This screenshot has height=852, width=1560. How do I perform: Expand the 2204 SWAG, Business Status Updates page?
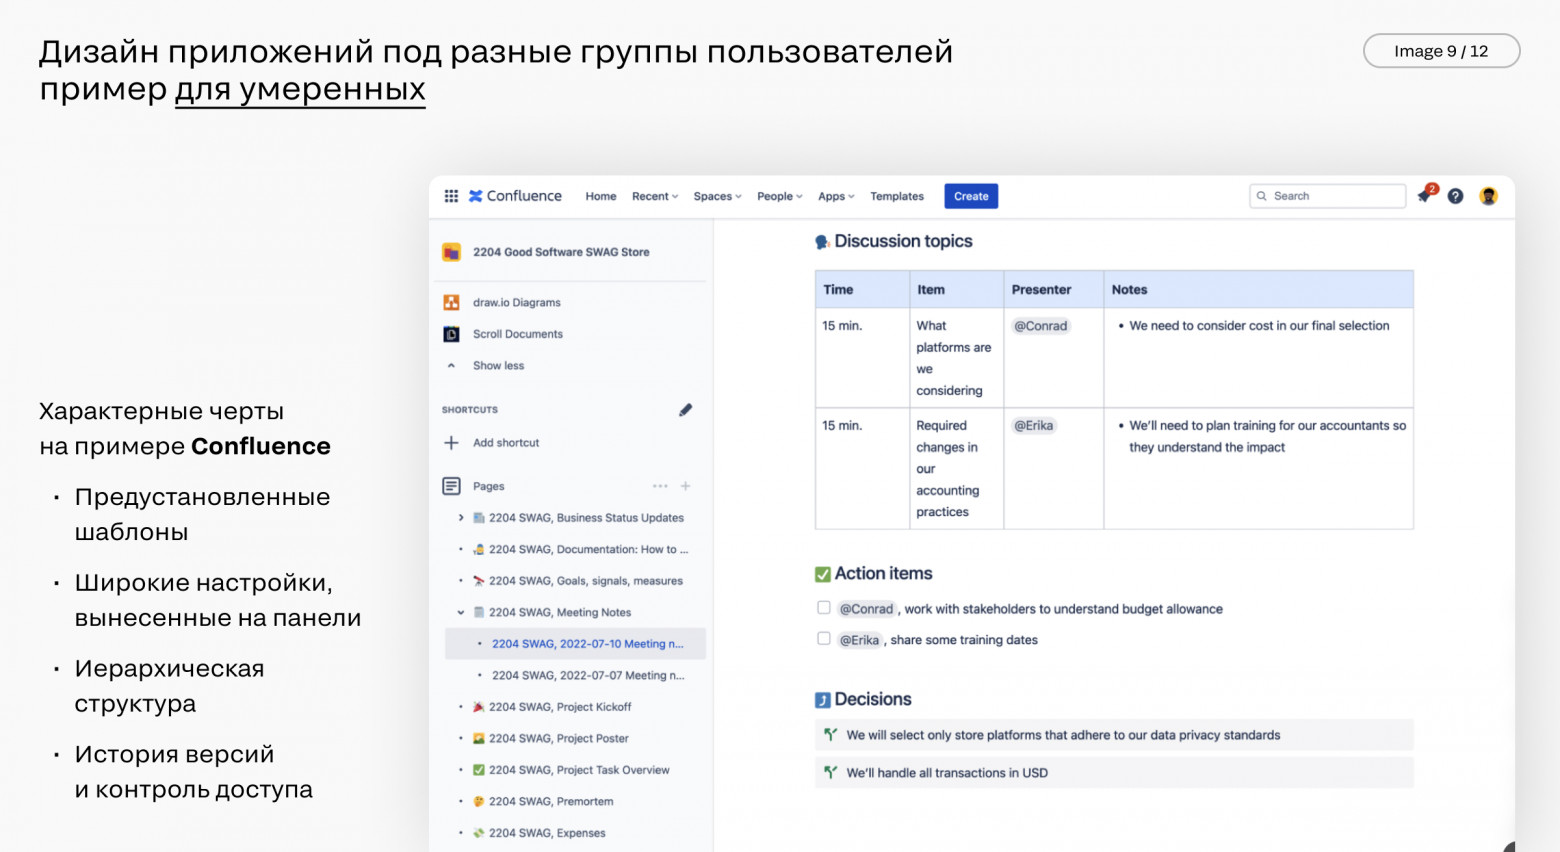click(x=461, y=518)
